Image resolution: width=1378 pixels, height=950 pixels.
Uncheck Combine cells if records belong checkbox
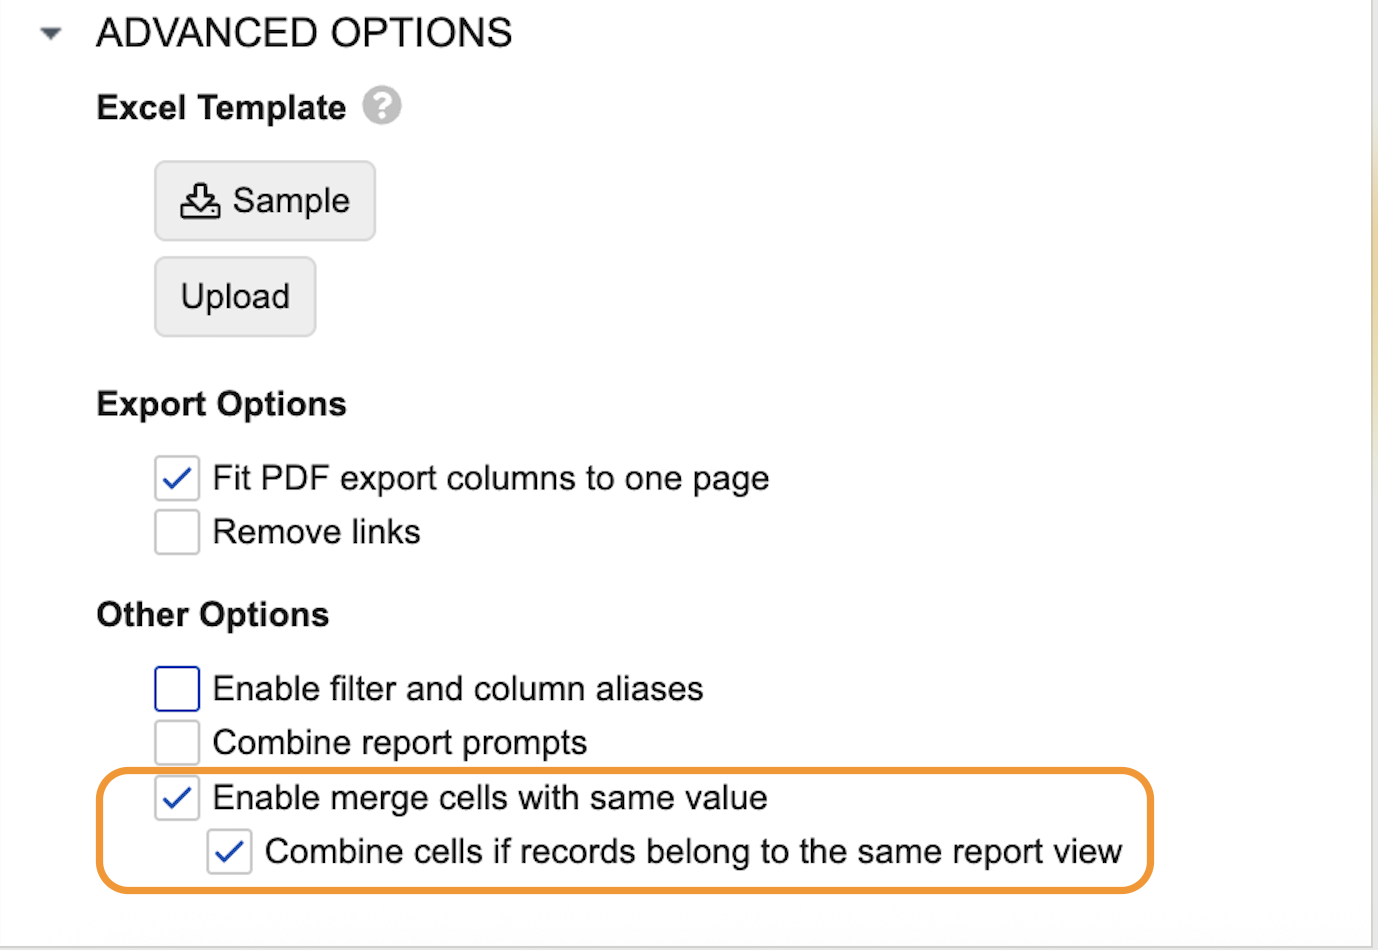point(229,852)
